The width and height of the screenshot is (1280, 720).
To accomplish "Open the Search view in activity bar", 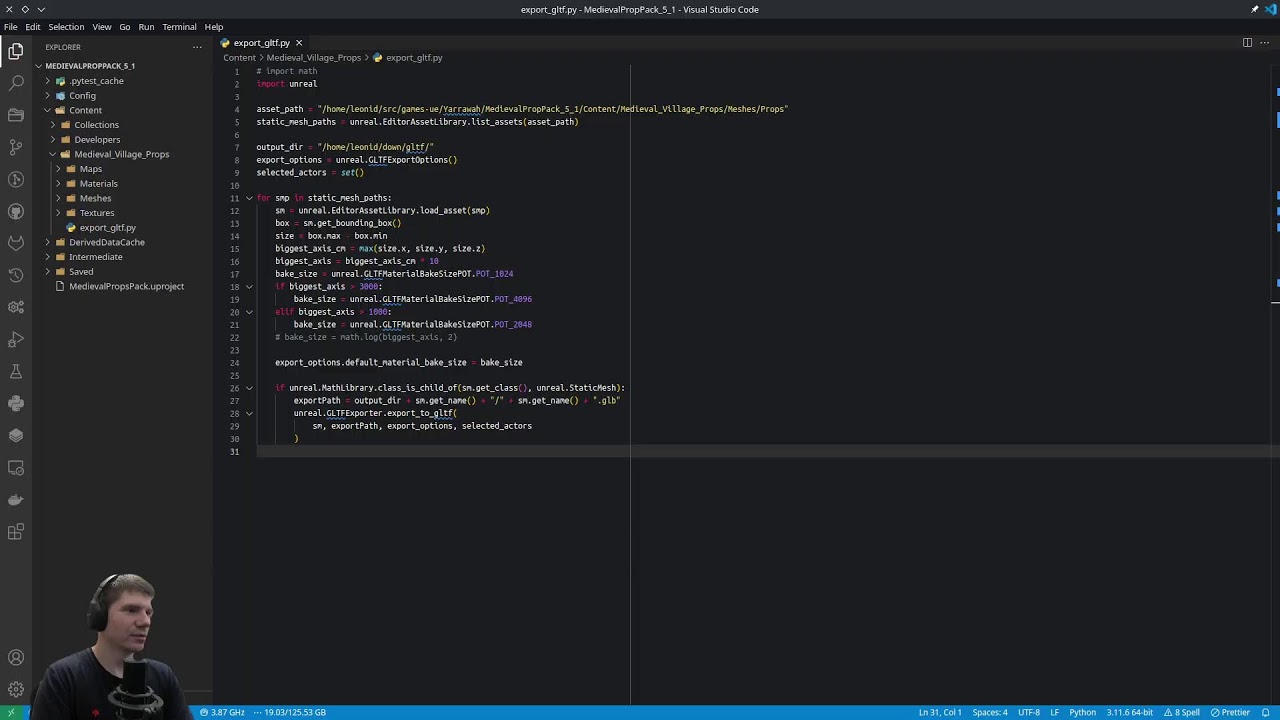I will [16, 83].
